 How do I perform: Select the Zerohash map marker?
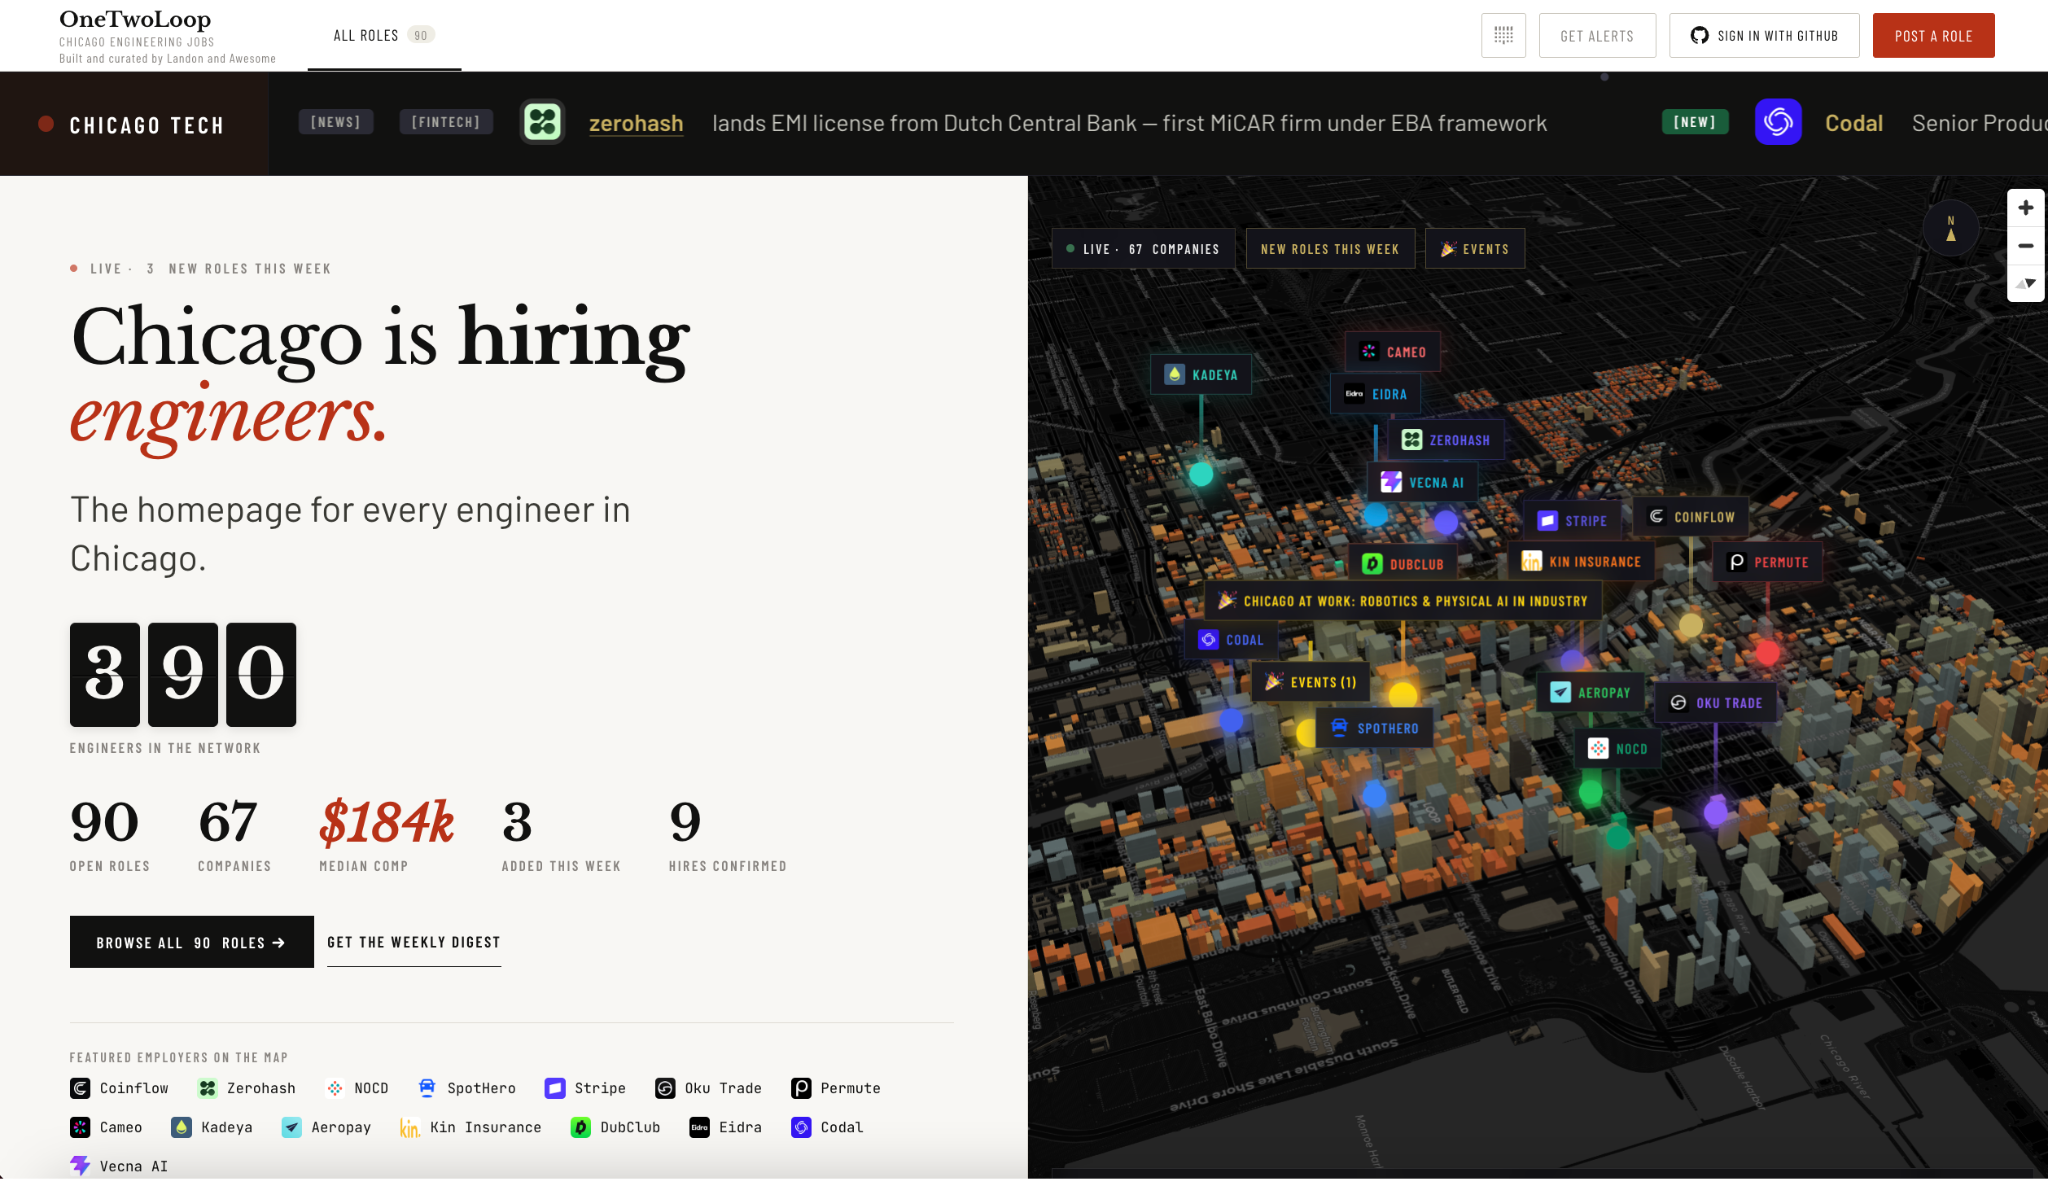pos(1446,440)
